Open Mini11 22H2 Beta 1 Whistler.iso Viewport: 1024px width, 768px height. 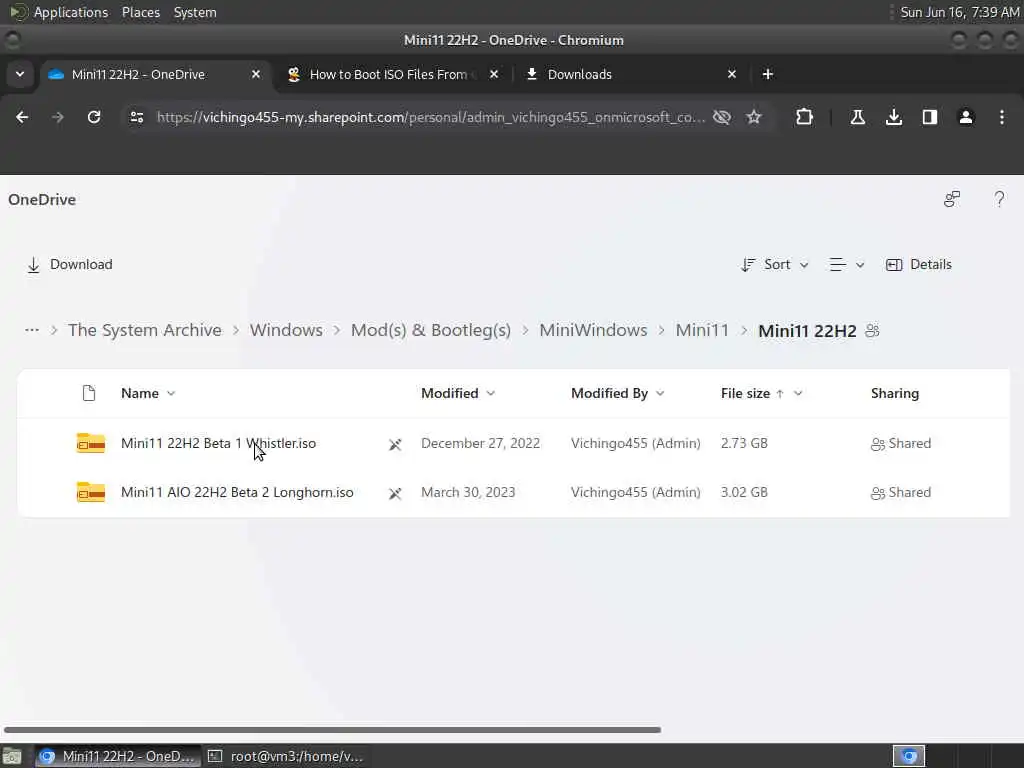[218, 443]
